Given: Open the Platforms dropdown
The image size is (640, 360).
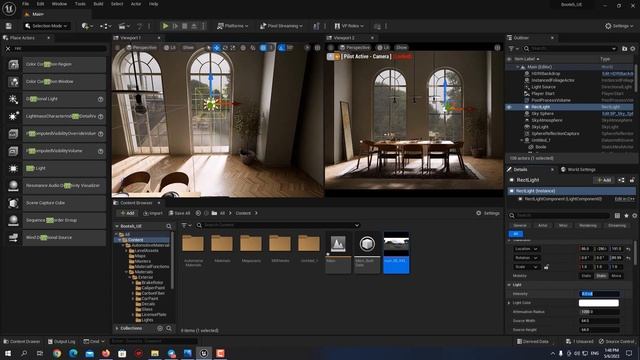Looking at the screenshot, I should tap(232, 26).
